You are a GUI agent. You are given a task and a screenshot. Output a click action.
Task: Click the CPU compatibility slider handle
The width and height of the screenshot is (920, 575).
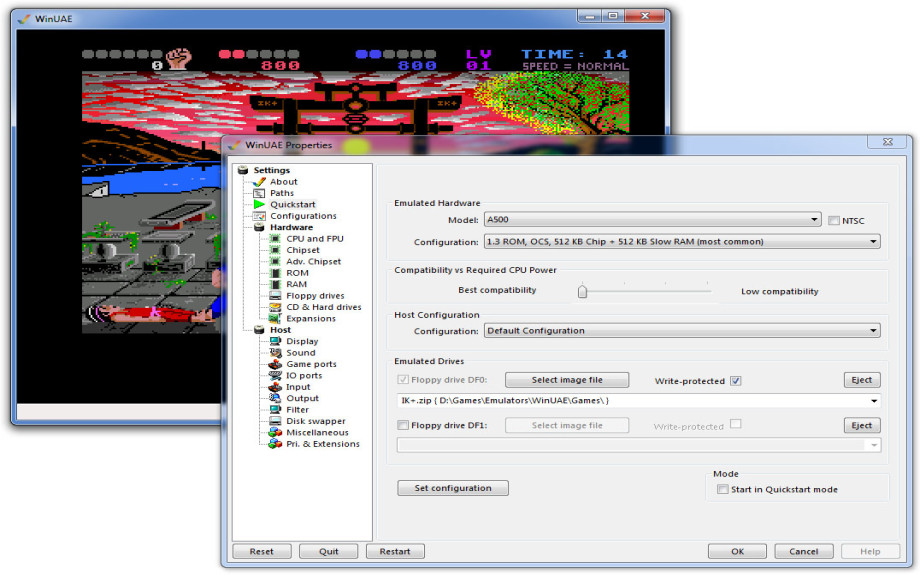[x=582, y=292]
